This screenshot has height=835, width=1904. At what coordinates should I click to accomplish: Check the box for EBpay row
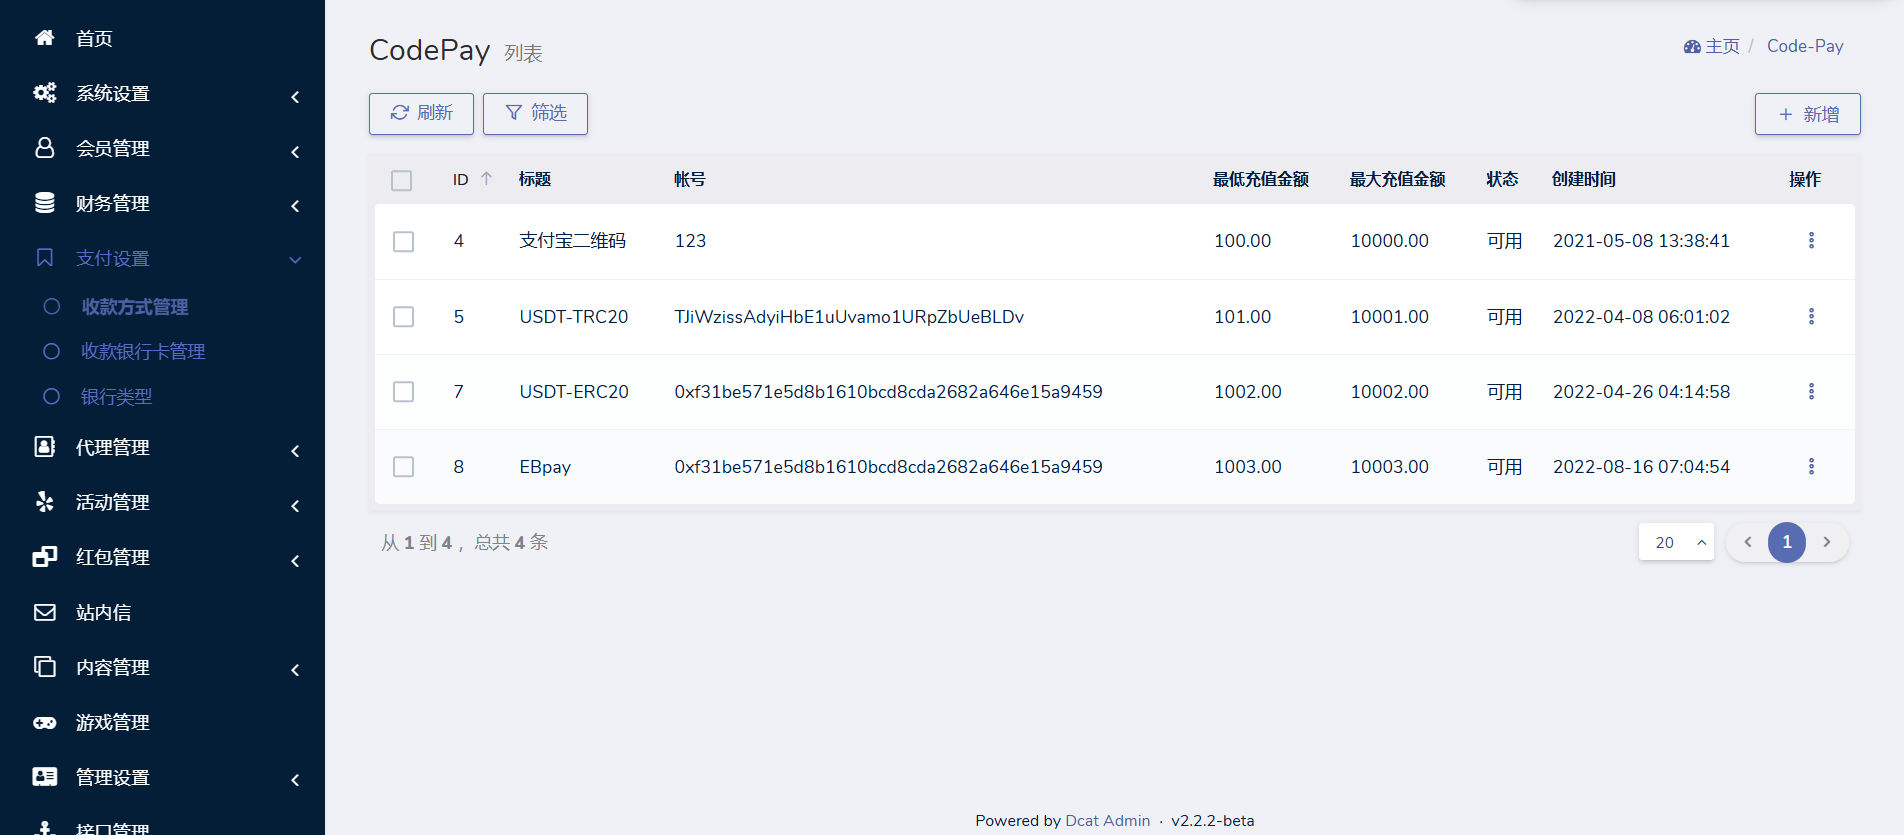tap(404, 467)
